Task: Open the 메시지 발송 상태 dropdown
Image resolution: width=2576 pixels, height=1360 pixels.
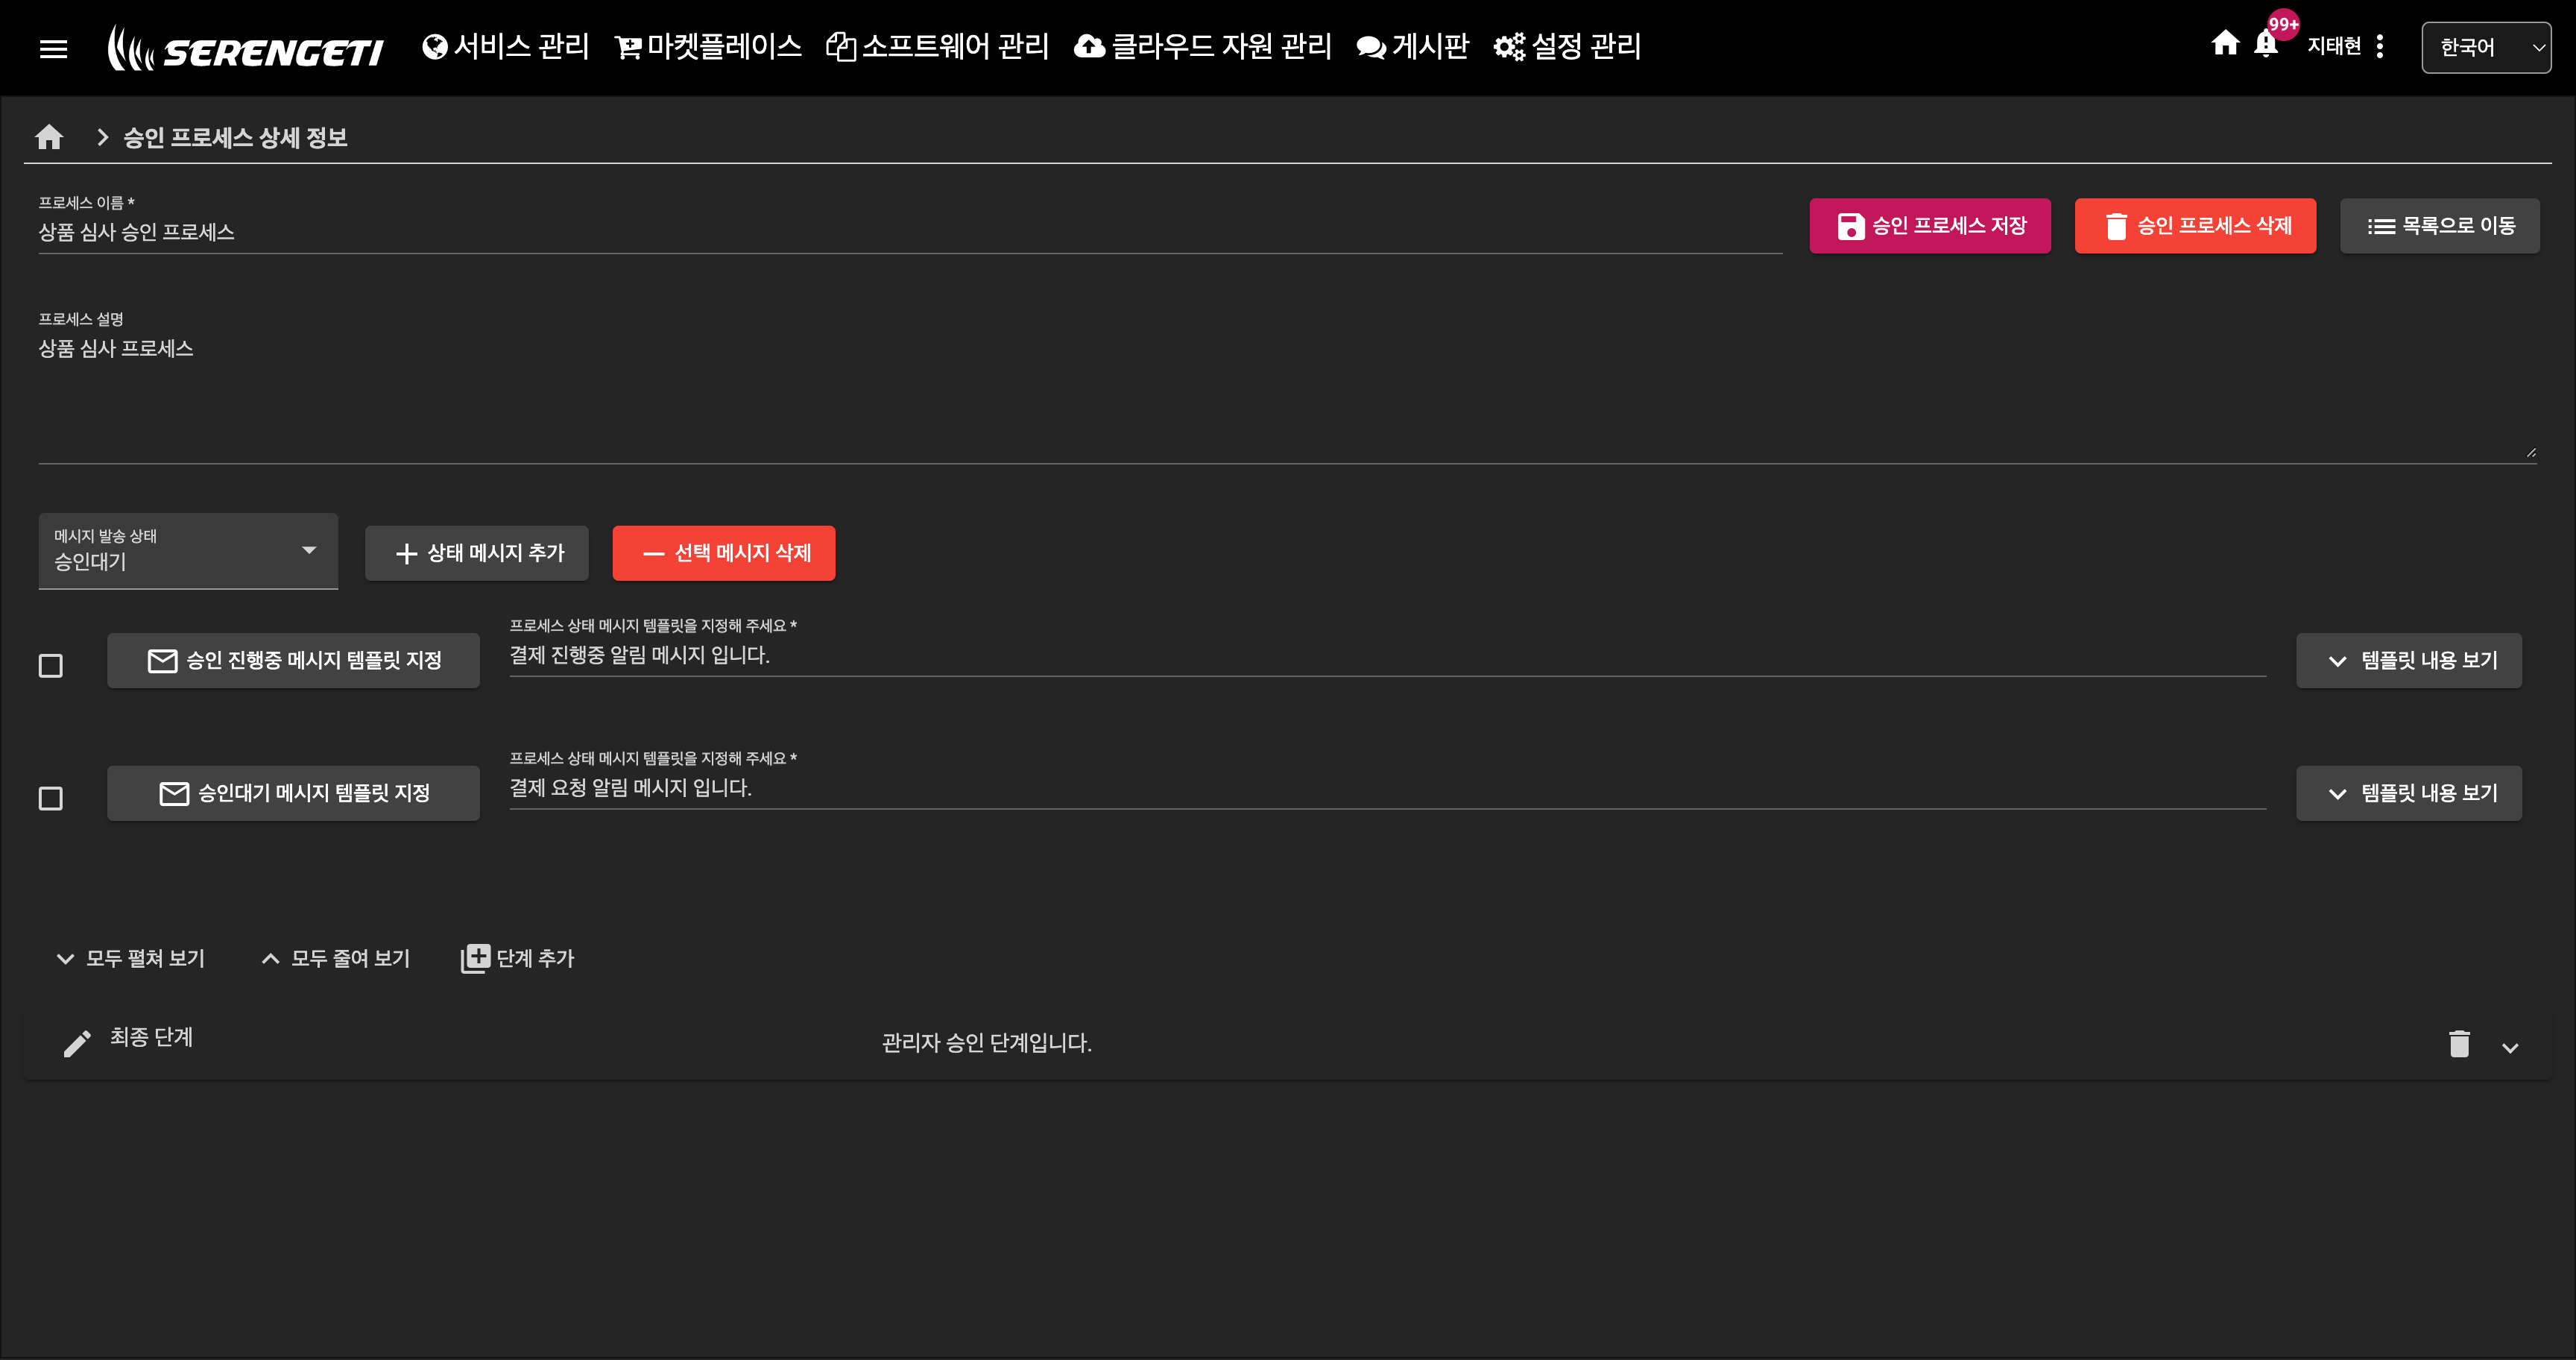Action: point(188,551)
